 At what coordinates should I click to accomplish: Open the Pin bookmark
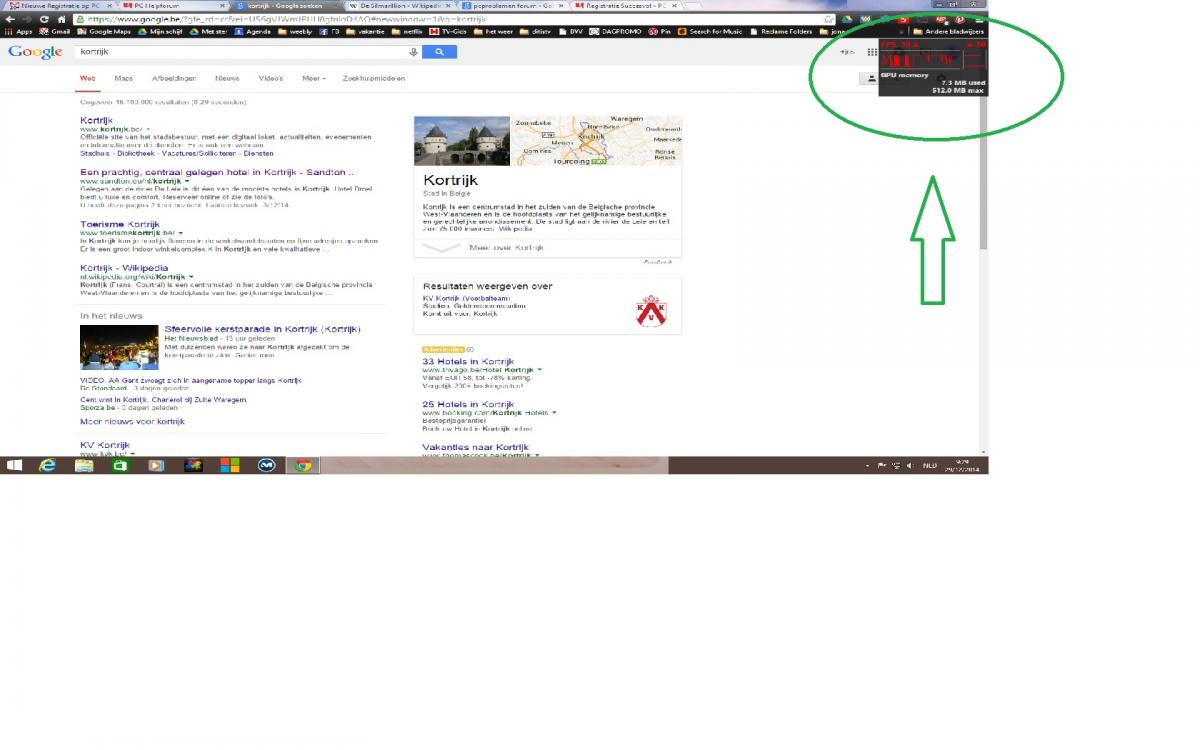(660, 32)
